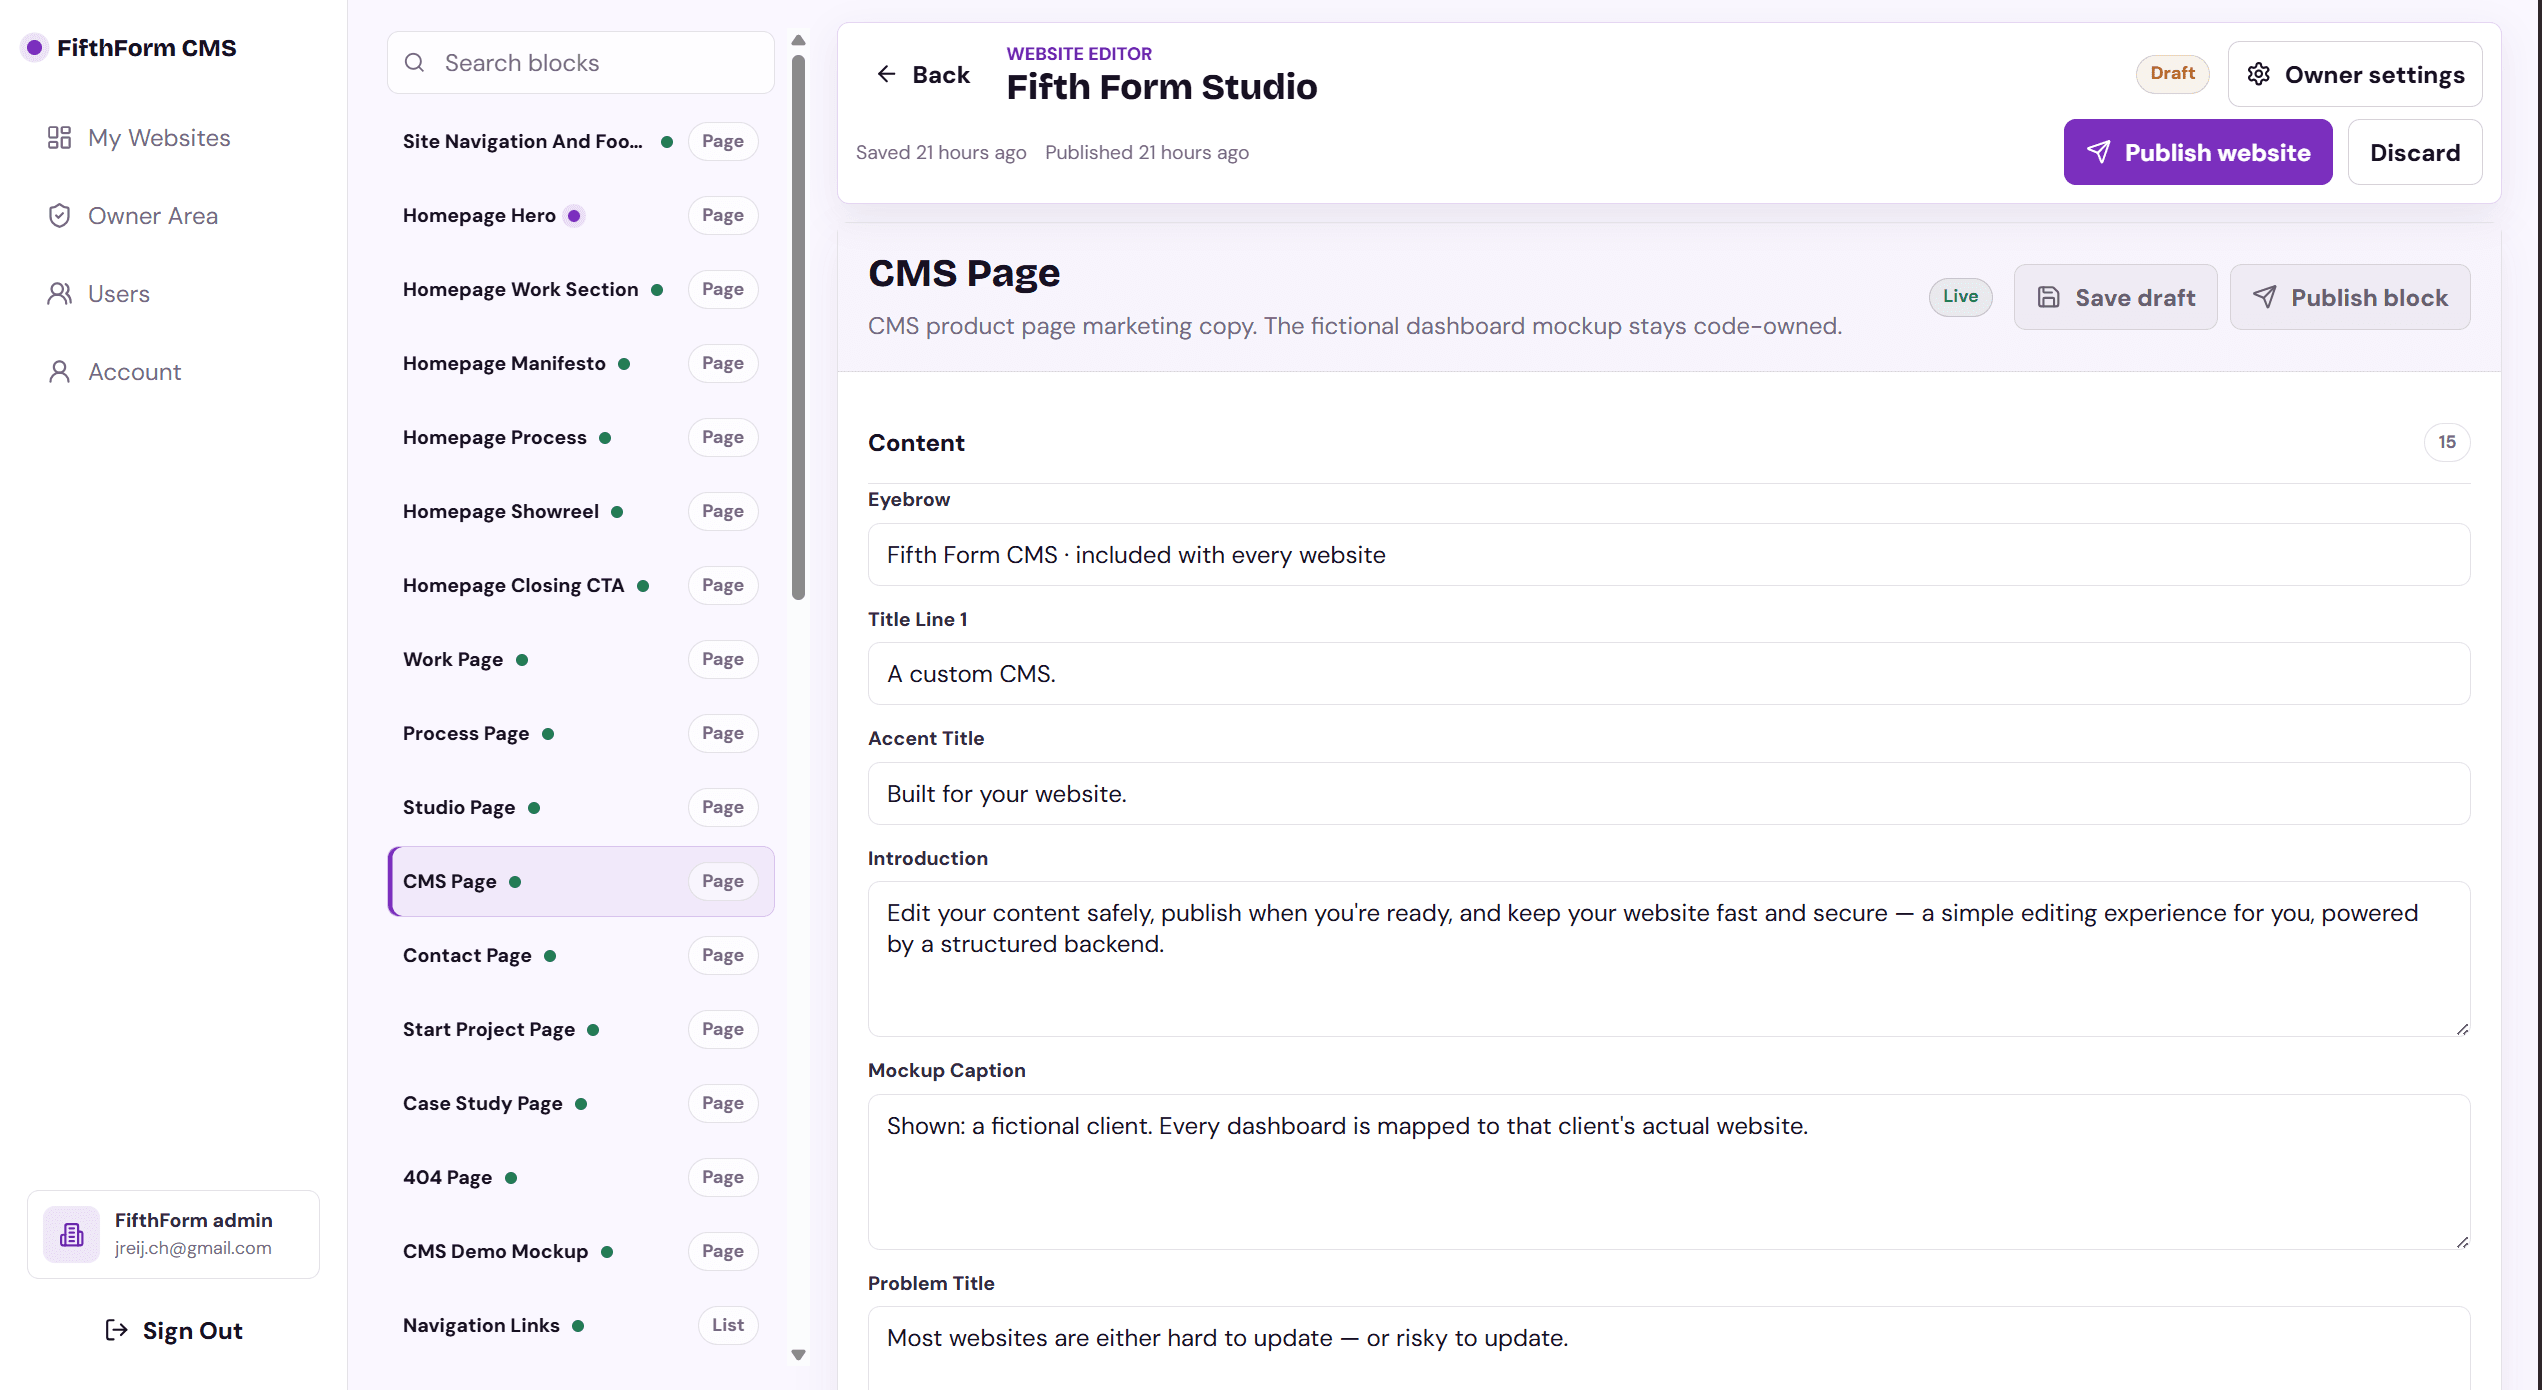Edit the Mockup Caption textarea
This screenshot has height=1390, width=2542.
[x=1668, y=1172]
